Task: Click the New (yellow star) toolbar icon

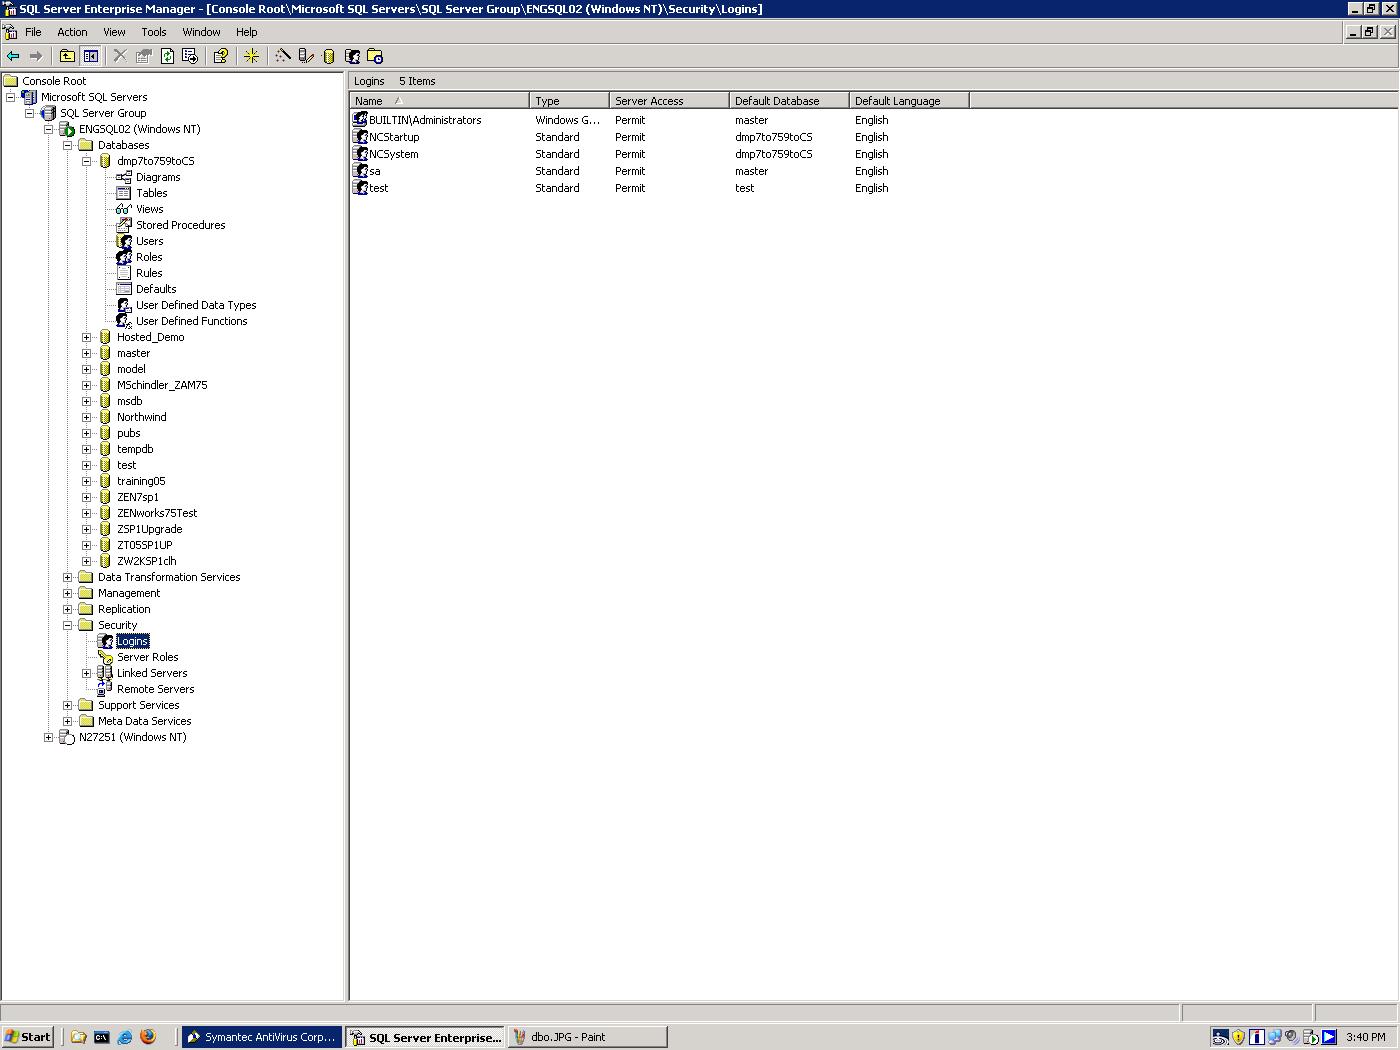Action: point(252,56)
